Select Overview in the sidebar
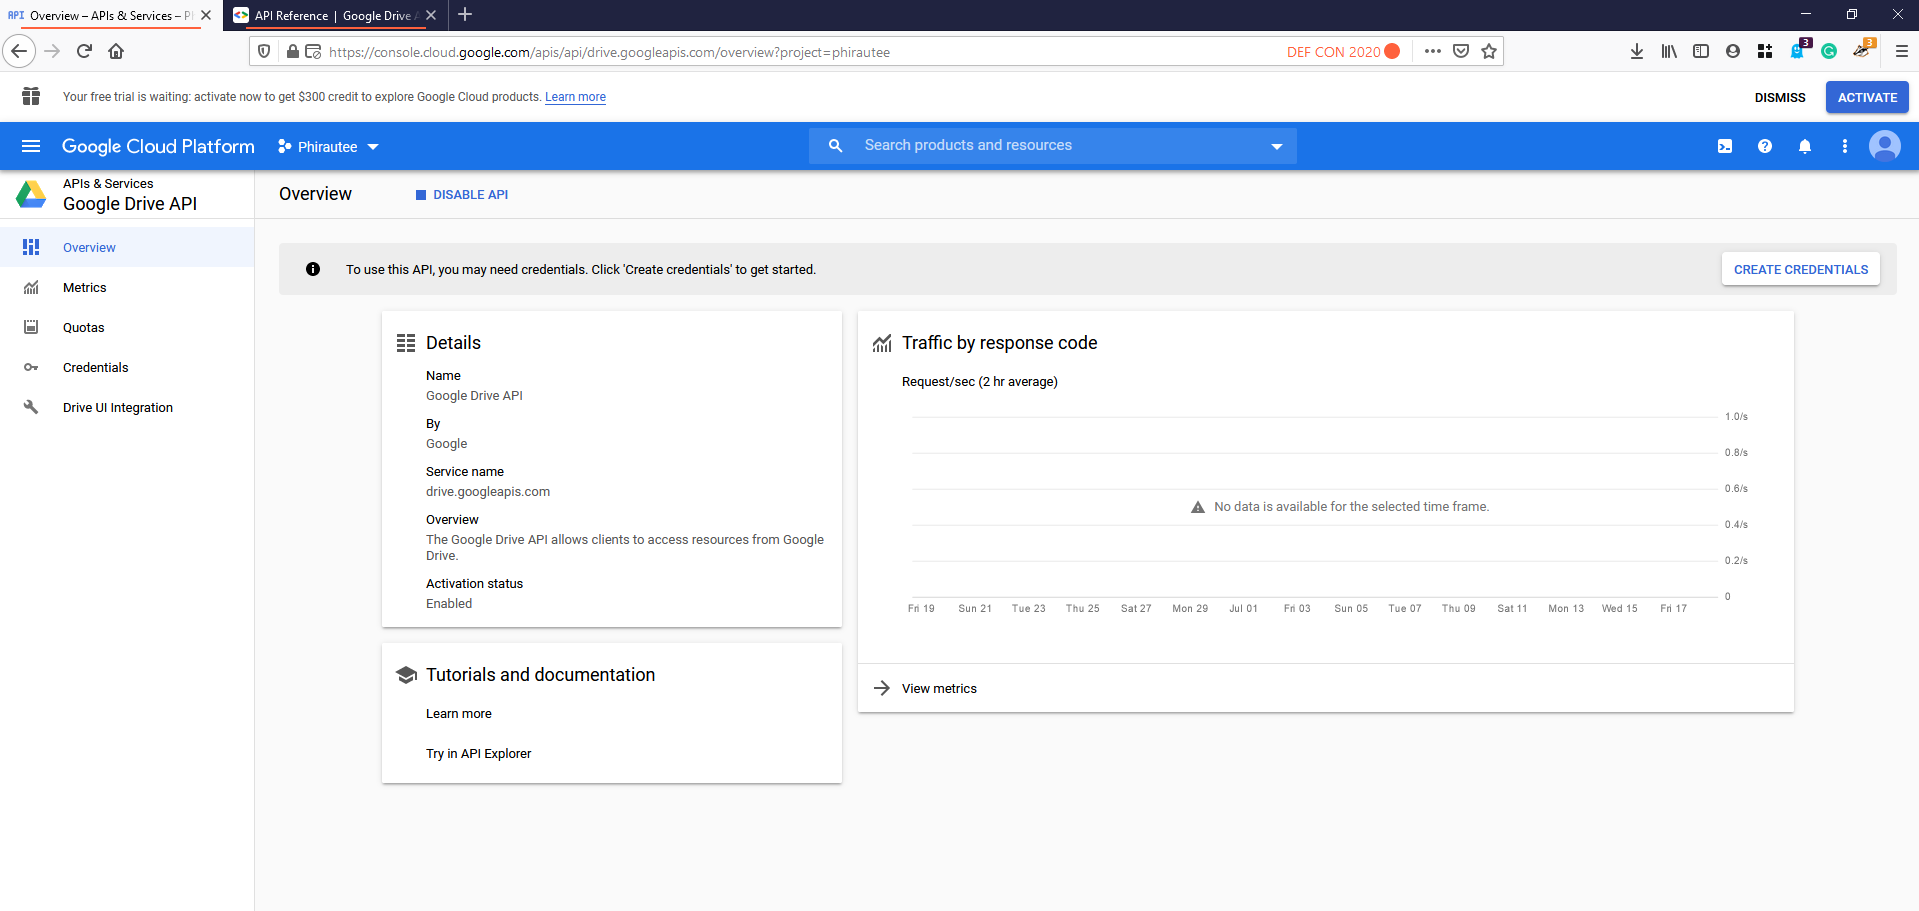This screenshot has height=911, width=1919. pos(127,247)
